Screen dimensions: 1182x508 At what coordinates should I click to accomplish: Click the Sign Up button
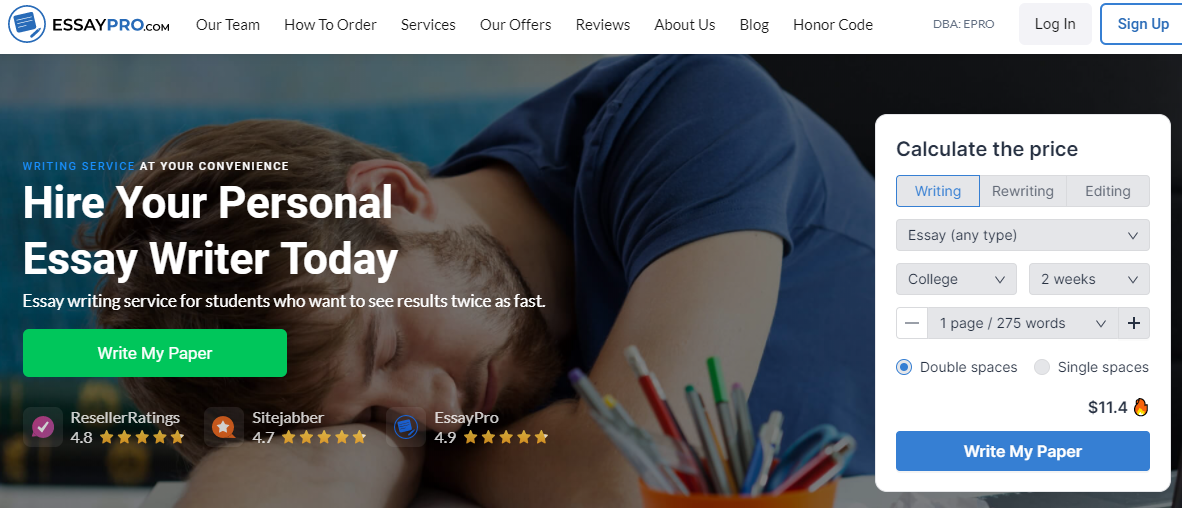tap(1143, 24)
